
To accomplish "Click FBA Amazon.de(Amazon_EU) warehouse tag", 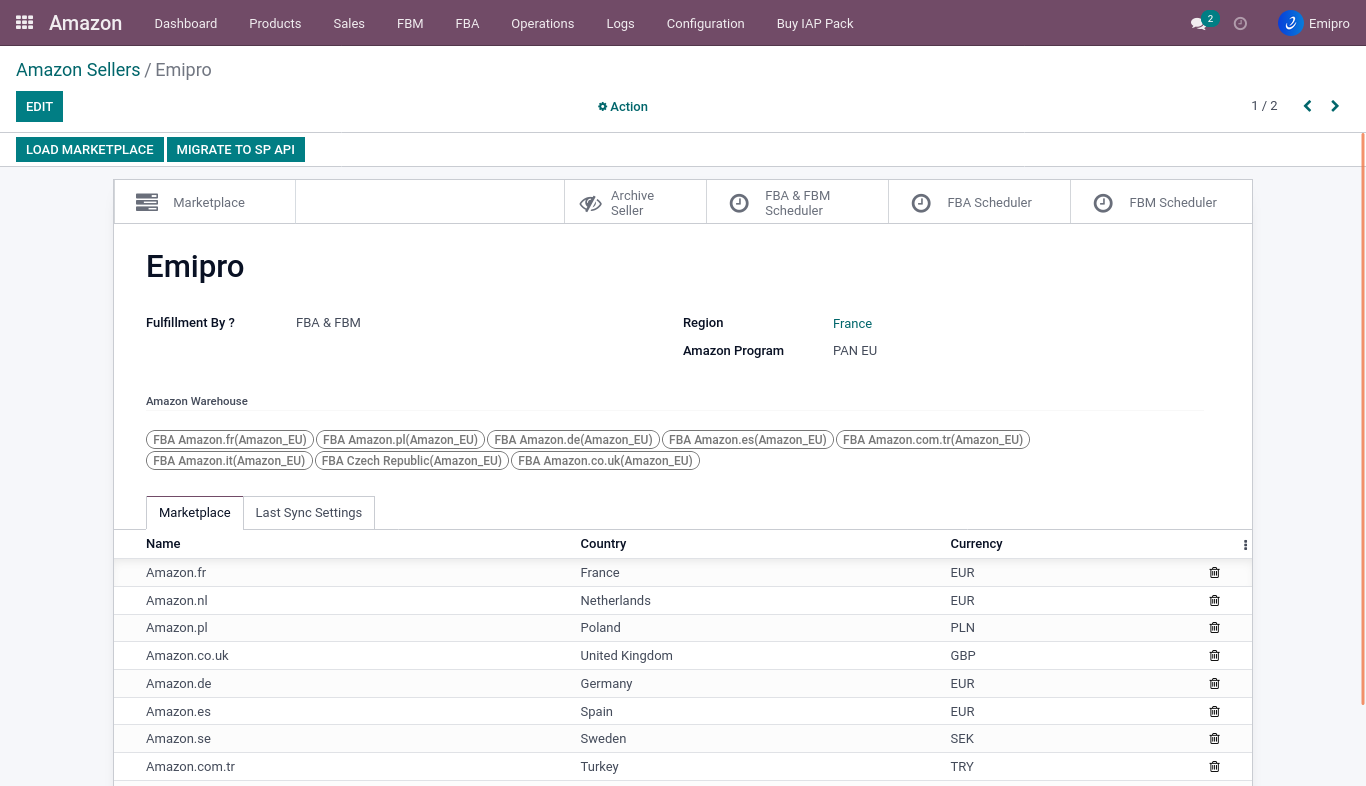I will click(x=573, y=440).
